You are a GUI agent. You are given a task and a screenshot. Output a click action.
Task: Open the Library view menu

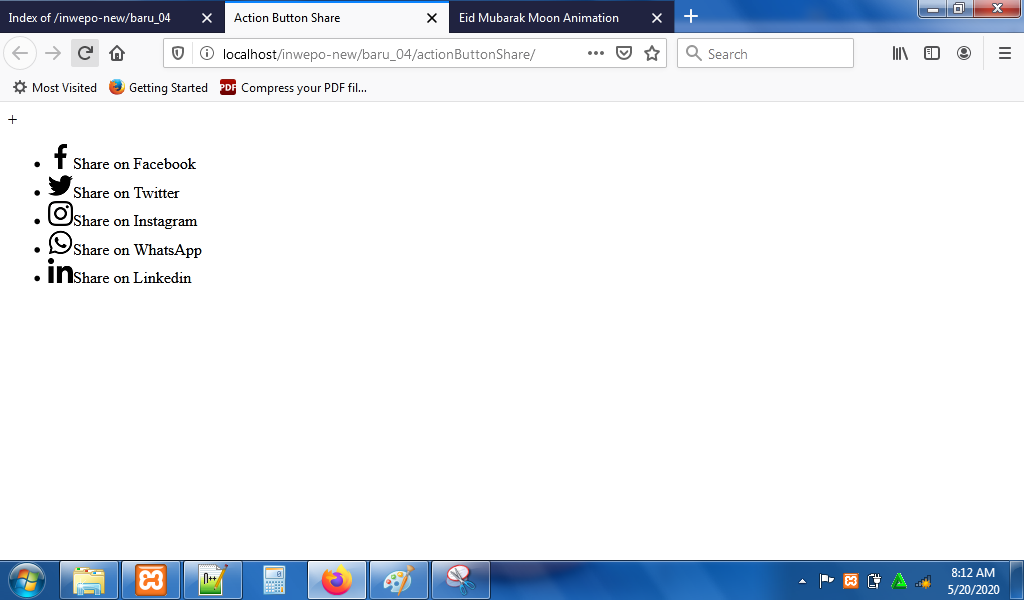[900, 54]
